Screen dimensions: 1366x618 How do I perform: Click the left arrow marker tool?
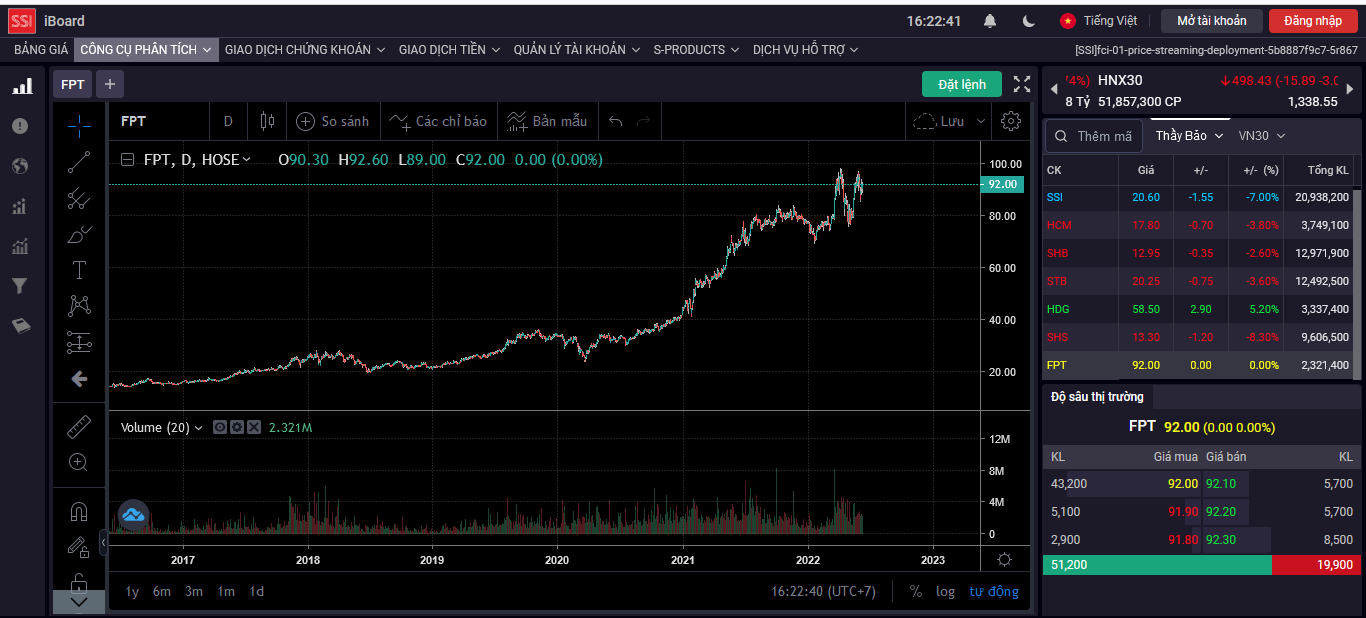click(x=79, y=378)
